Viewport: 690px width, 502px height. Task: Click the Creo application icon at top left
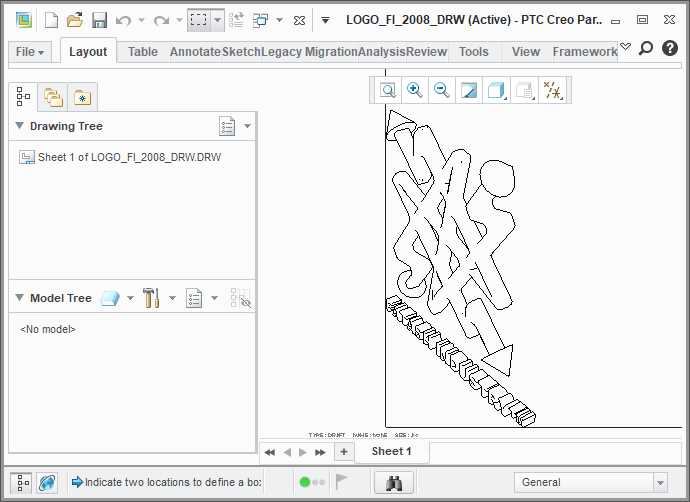click(x=24, y=20)
